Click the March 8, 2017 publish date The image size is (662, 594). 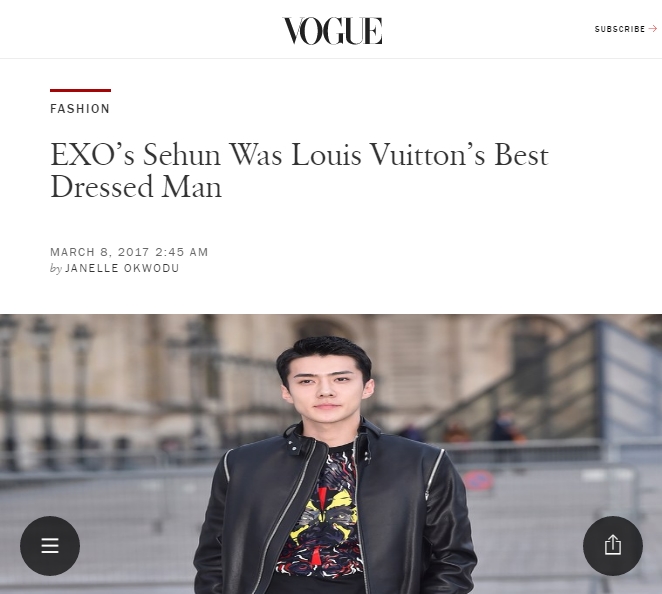point(100,252)
